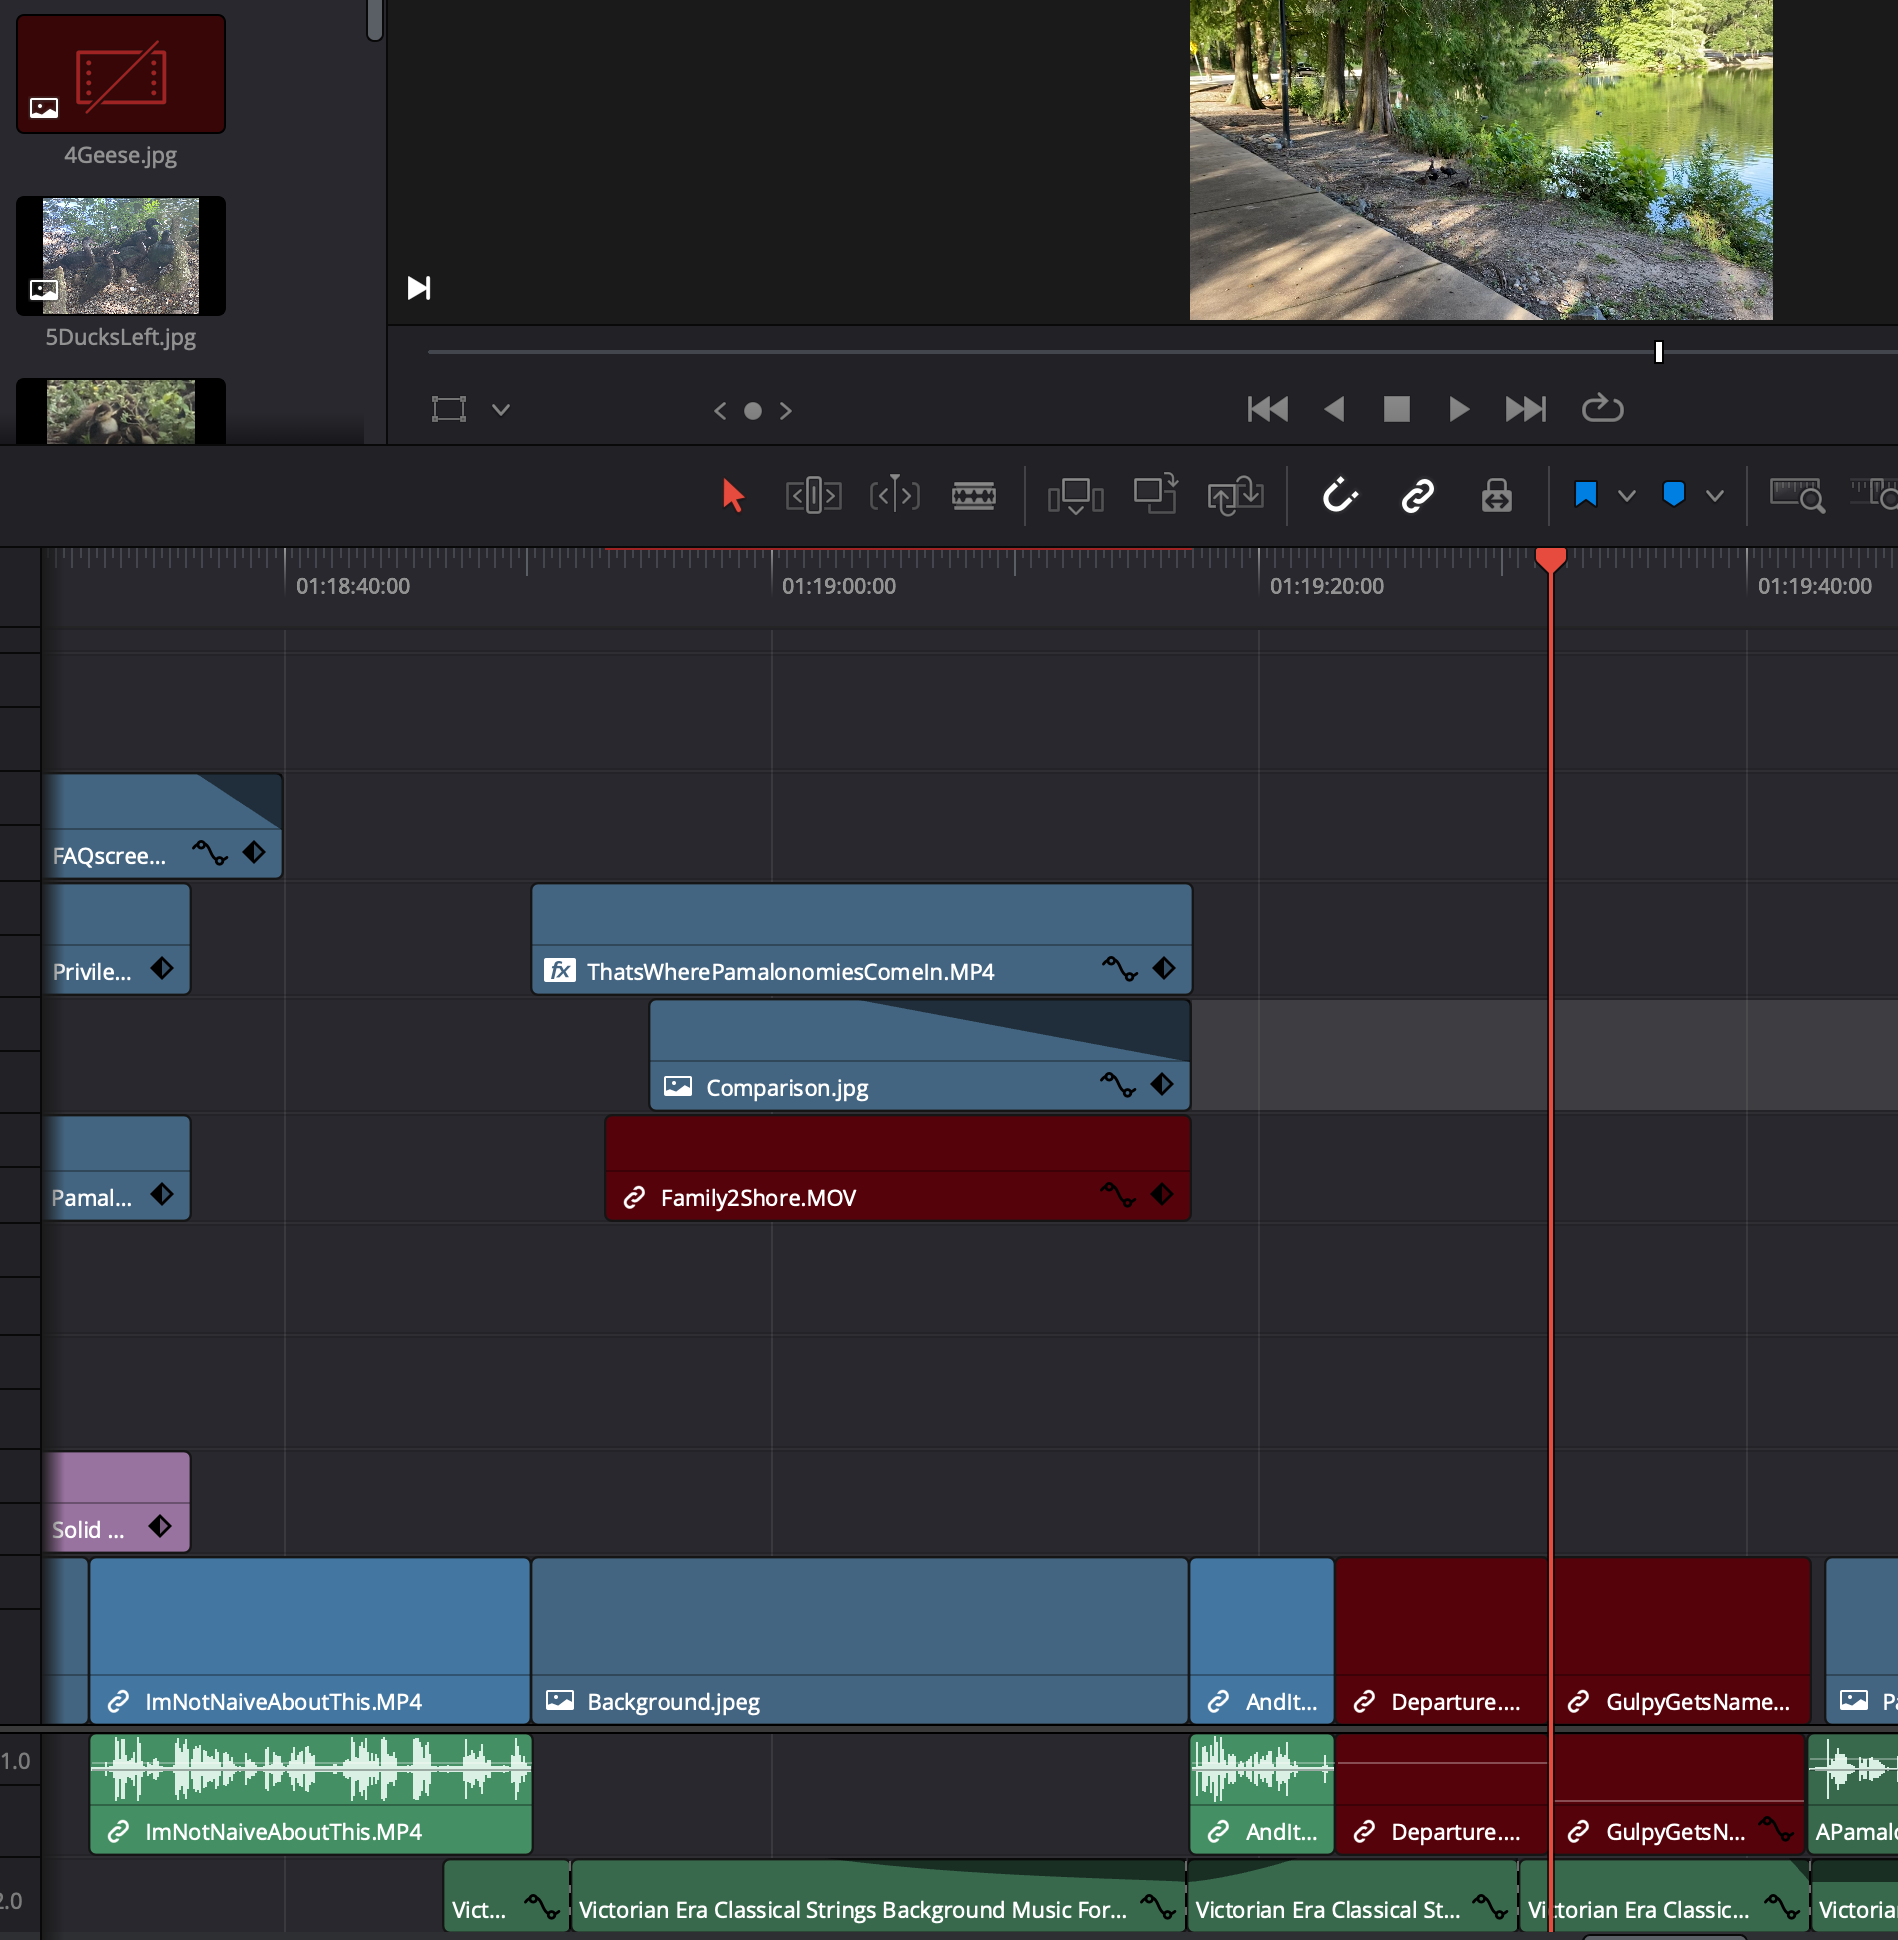This screenshot has height=1940, width=1898.
Task: Select the Comparison.jpg clip on timeline
Action: (x=920, y=1055)
